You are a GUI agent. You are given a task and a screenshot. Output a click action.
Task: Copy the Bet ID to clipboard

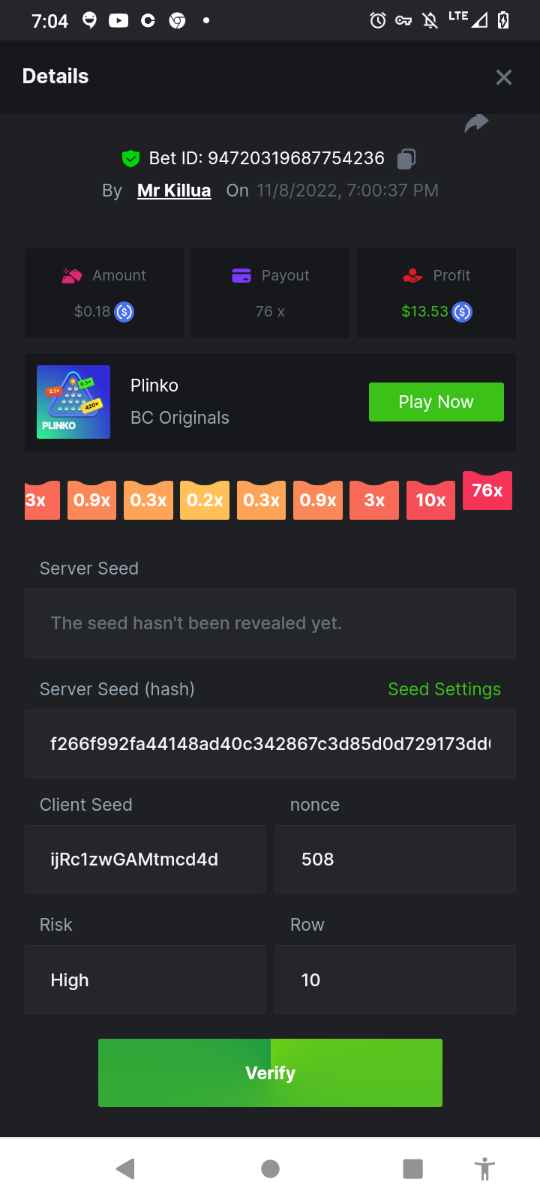pyautogui.click(x=406, y=158)
